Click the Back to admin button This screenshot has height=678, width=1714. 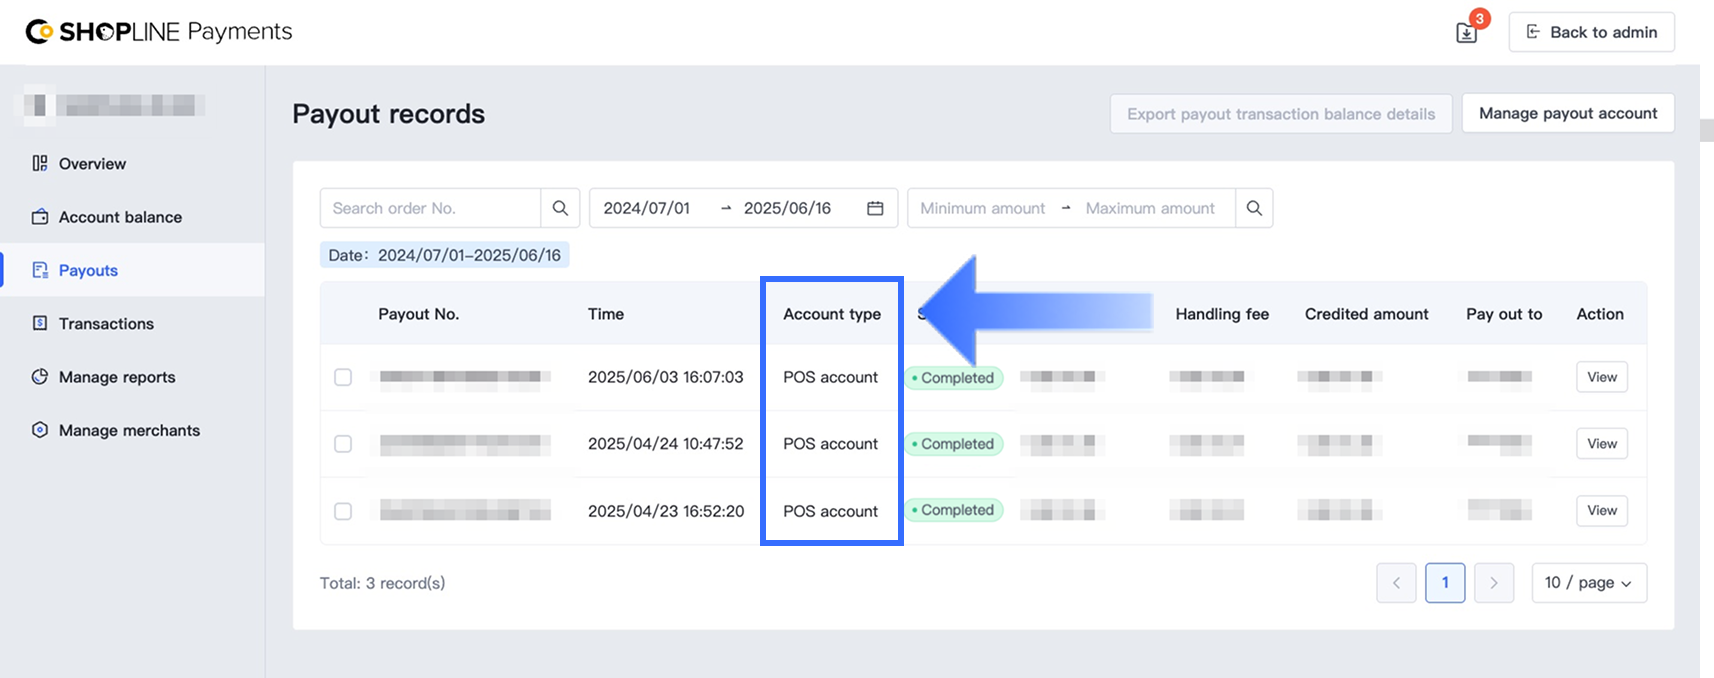(1591, 32)
